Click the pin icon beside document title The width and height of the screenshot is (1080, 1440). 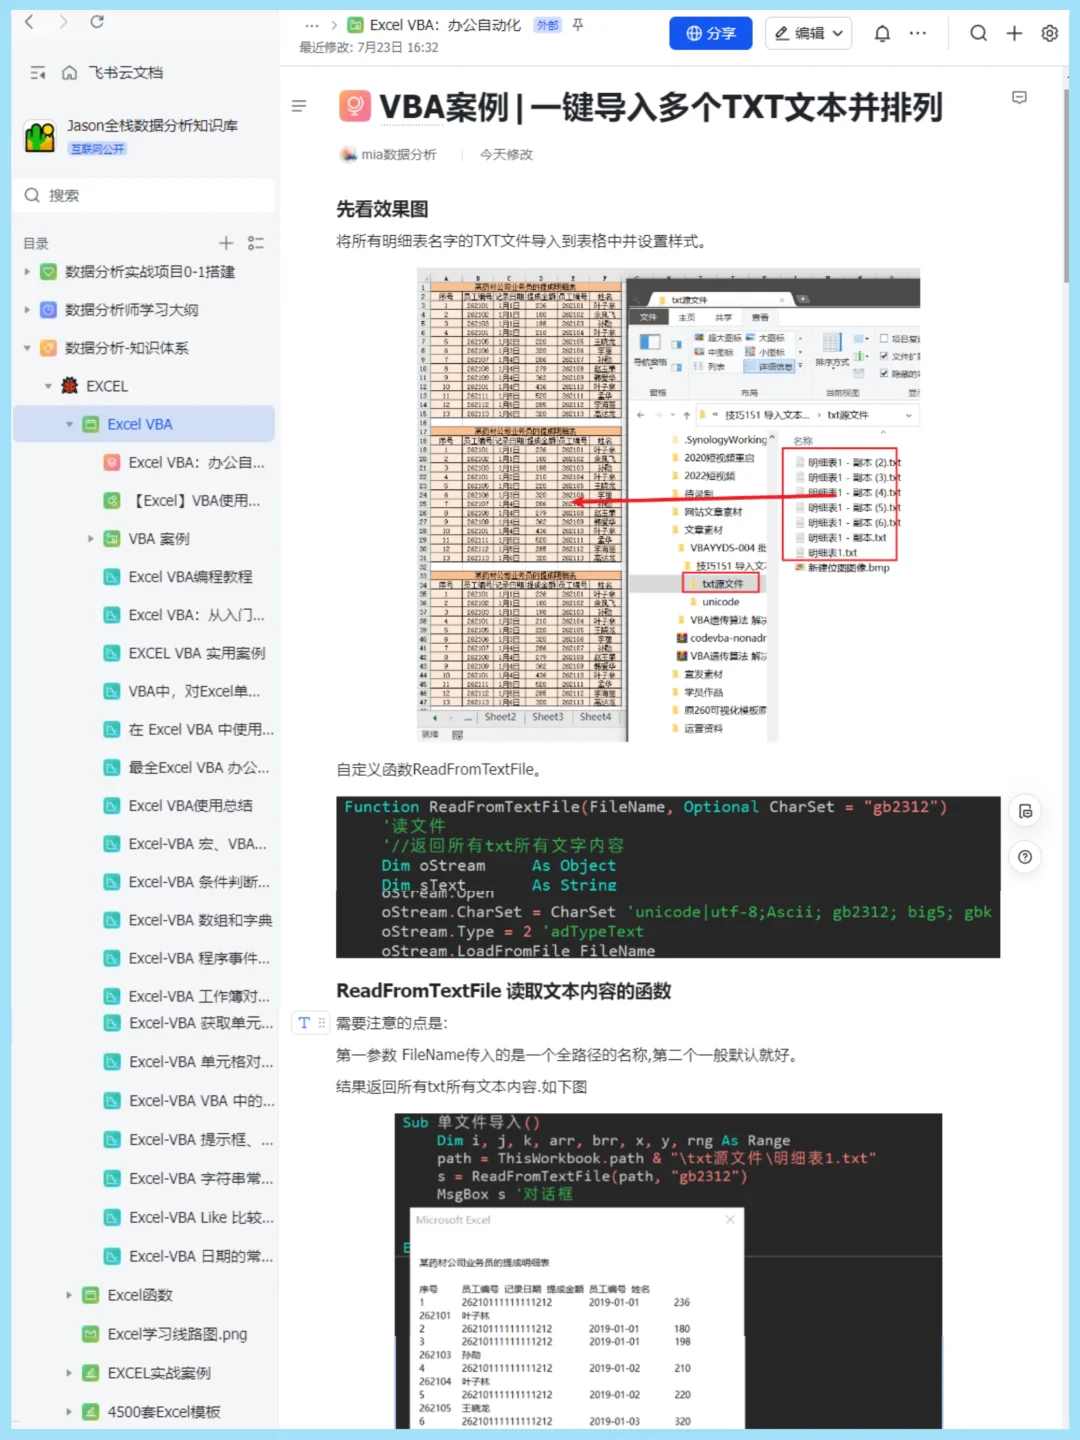577,25
